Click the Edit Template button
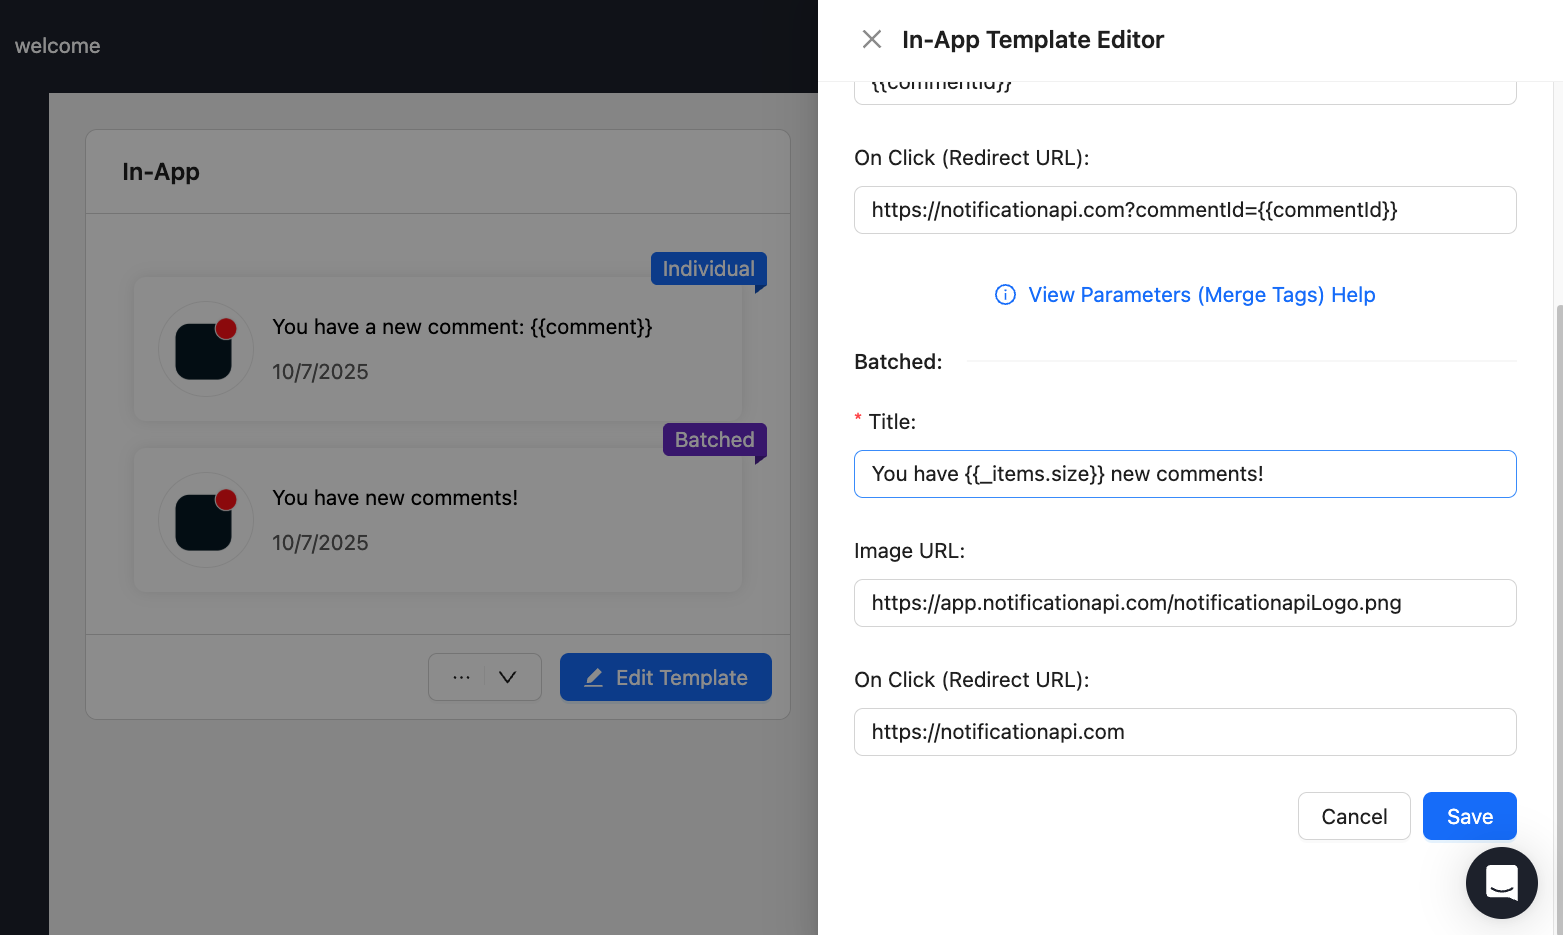1563x935 pixels. point(666,677)
